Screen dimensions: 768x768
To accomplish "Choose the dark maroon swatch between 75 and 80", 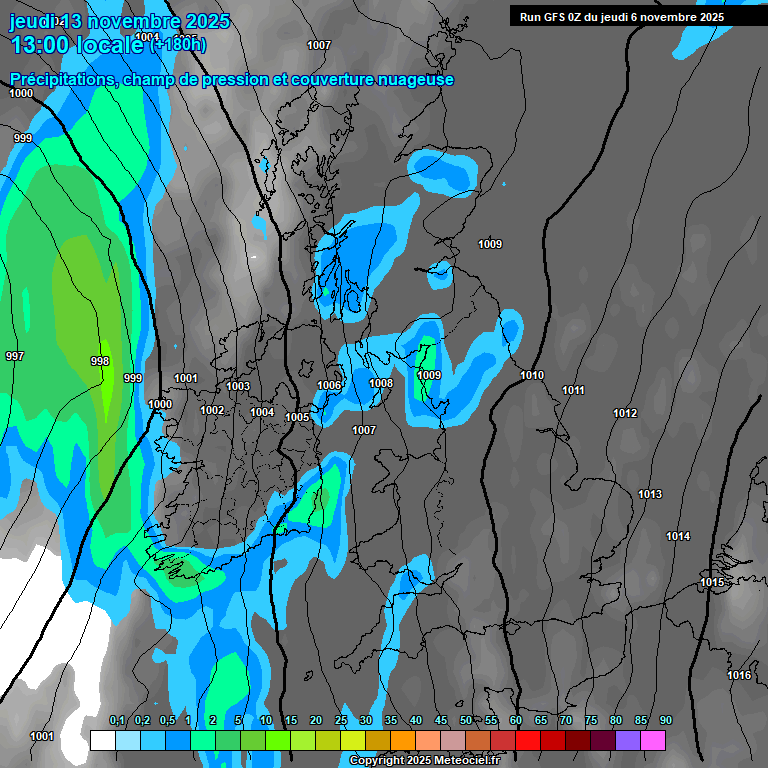I will coord(603,740).
